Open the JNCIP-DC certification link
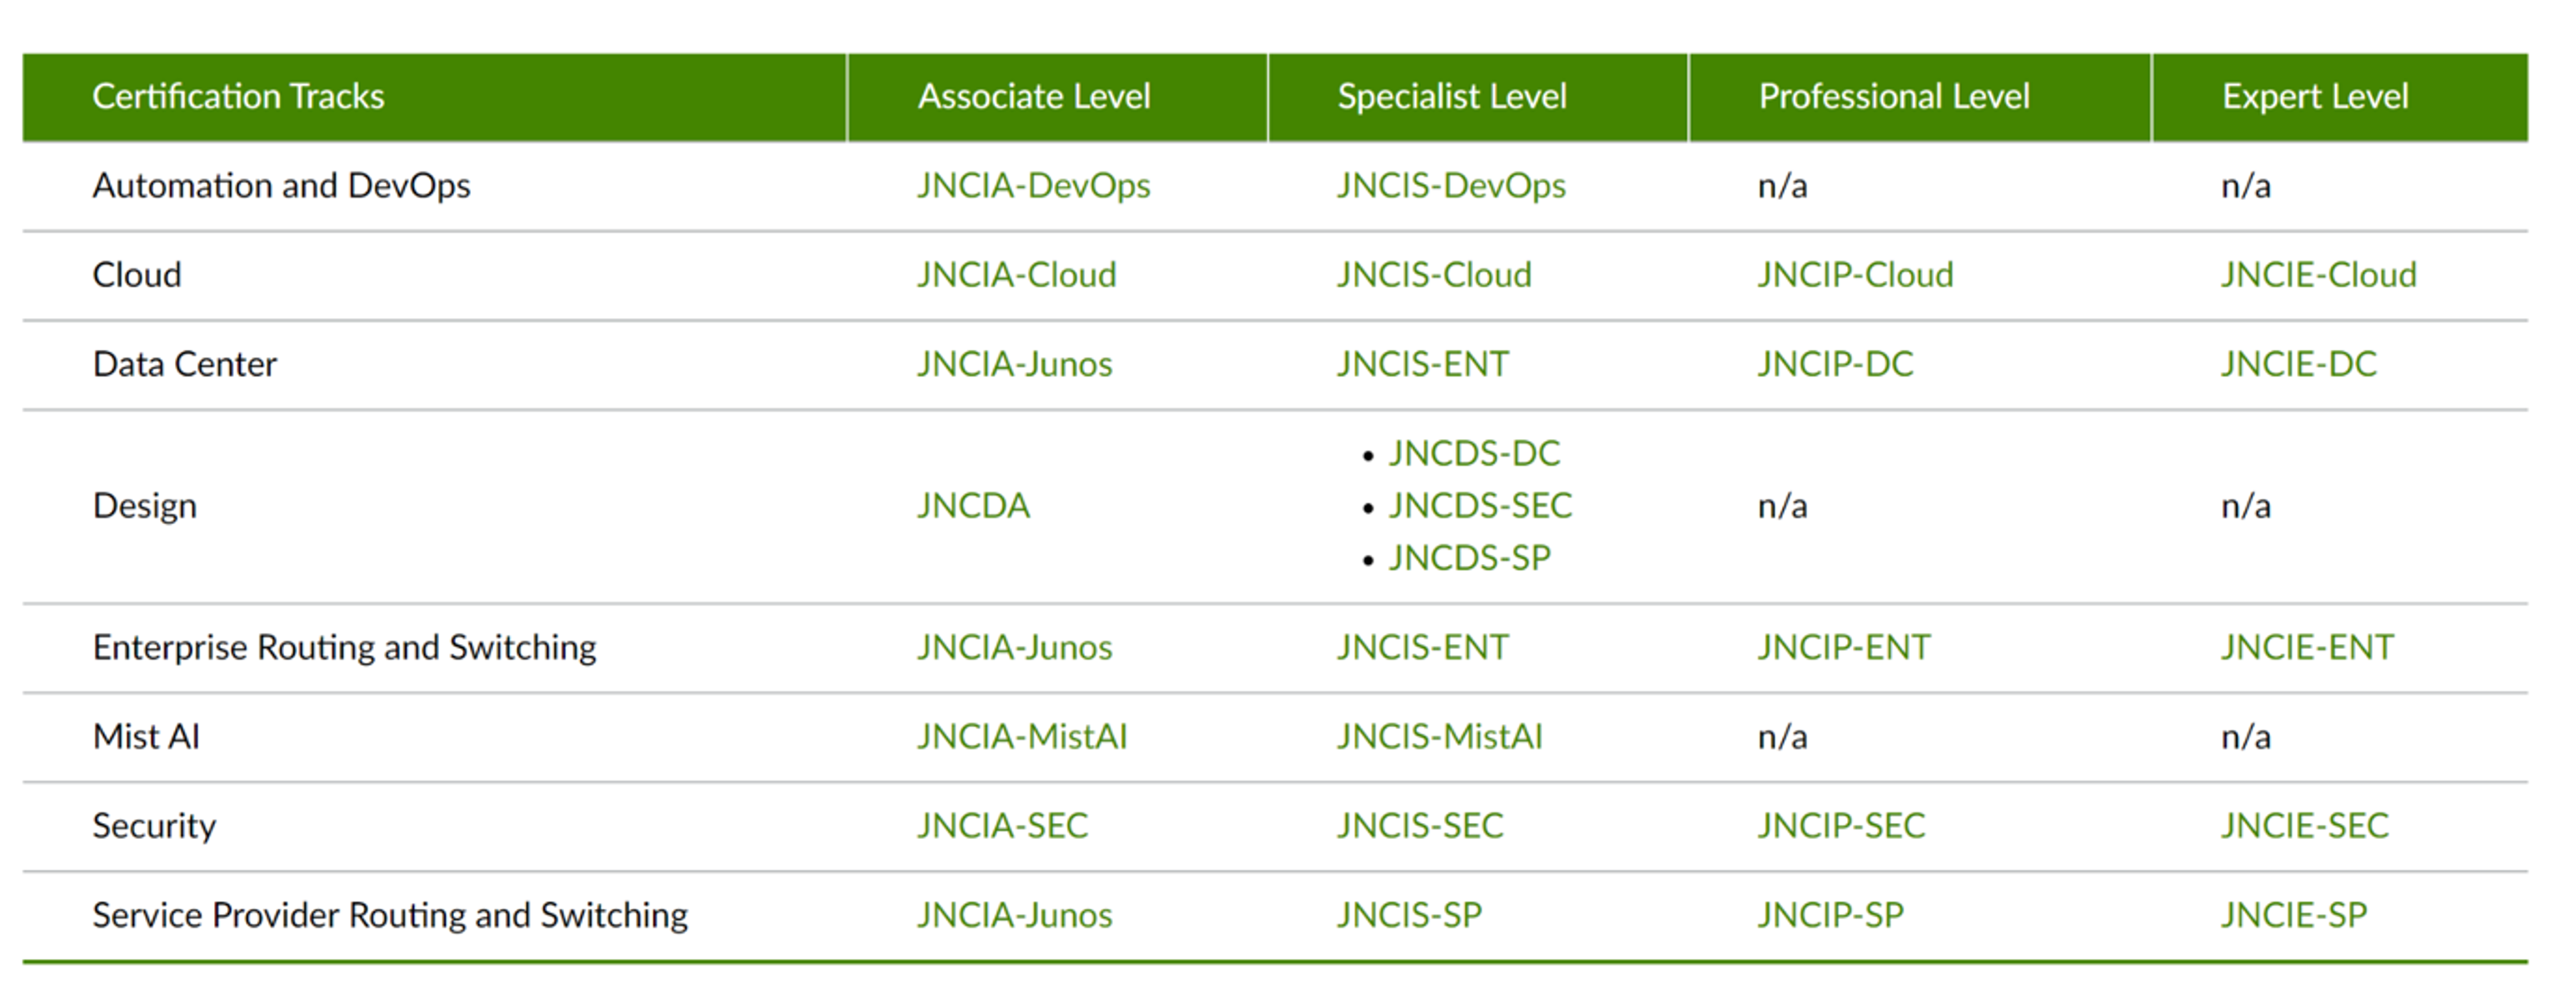The image size is (2576, 1008). [1835, 364]
